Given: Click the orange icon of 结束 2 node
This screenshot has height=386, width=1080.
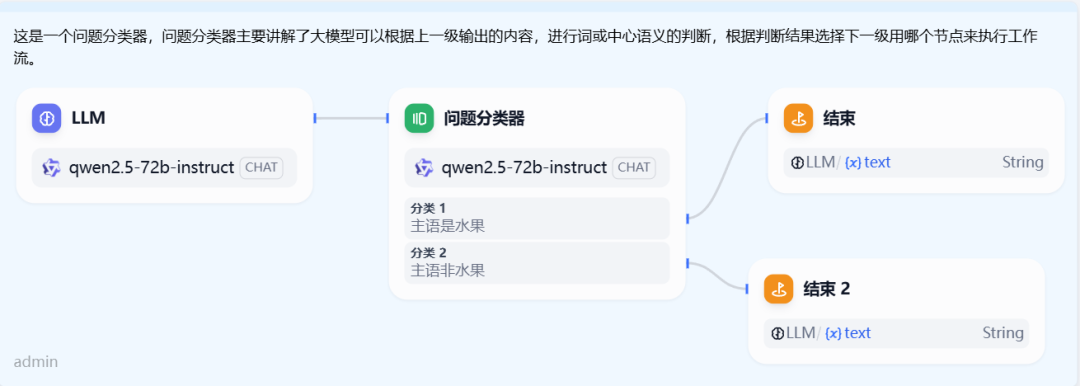Looking at the screenshot, I should click(778, 289).
